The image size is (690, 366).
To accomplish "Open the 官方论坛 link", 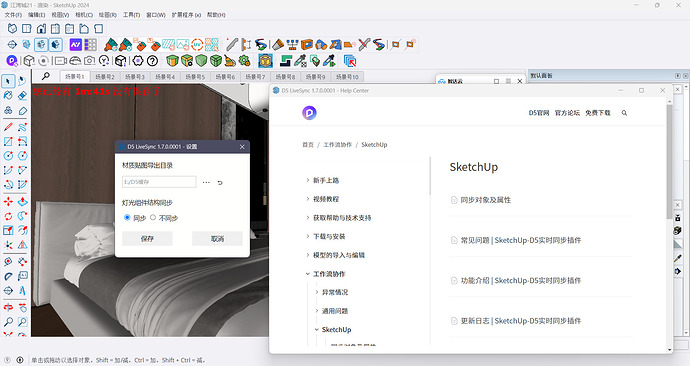I will coord(567,113).
